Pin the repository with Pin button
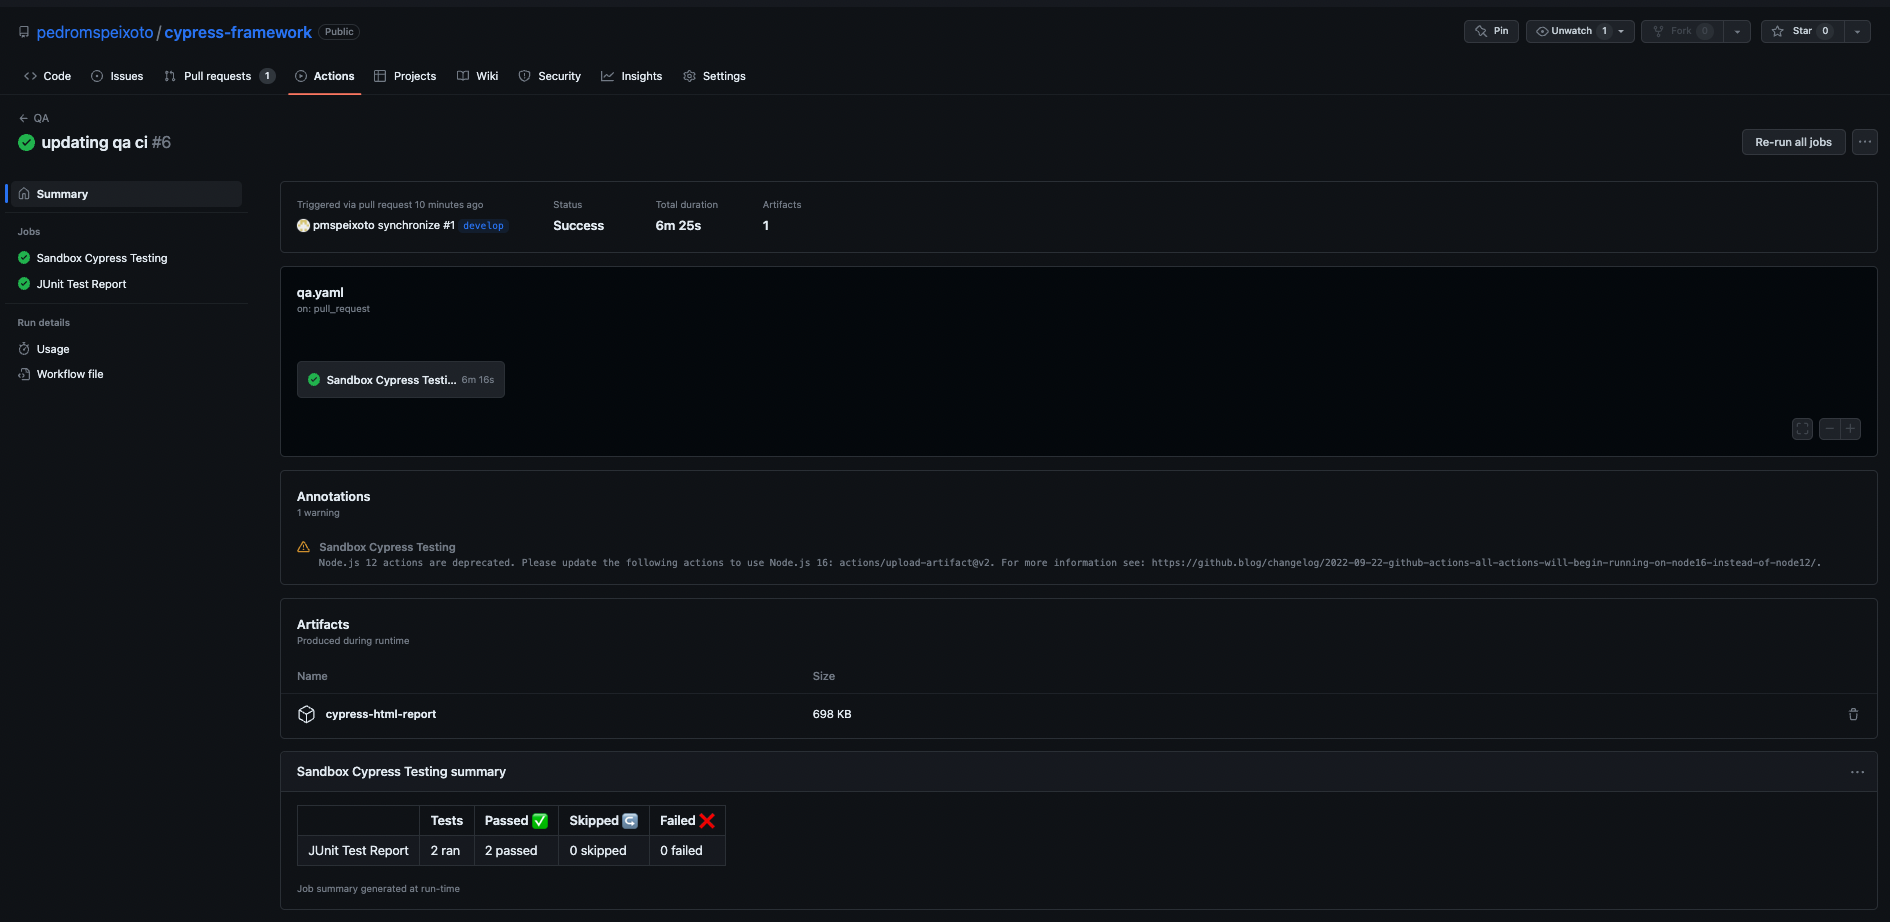Viewport: 1890px width, 922px height. click(1491, 31)
